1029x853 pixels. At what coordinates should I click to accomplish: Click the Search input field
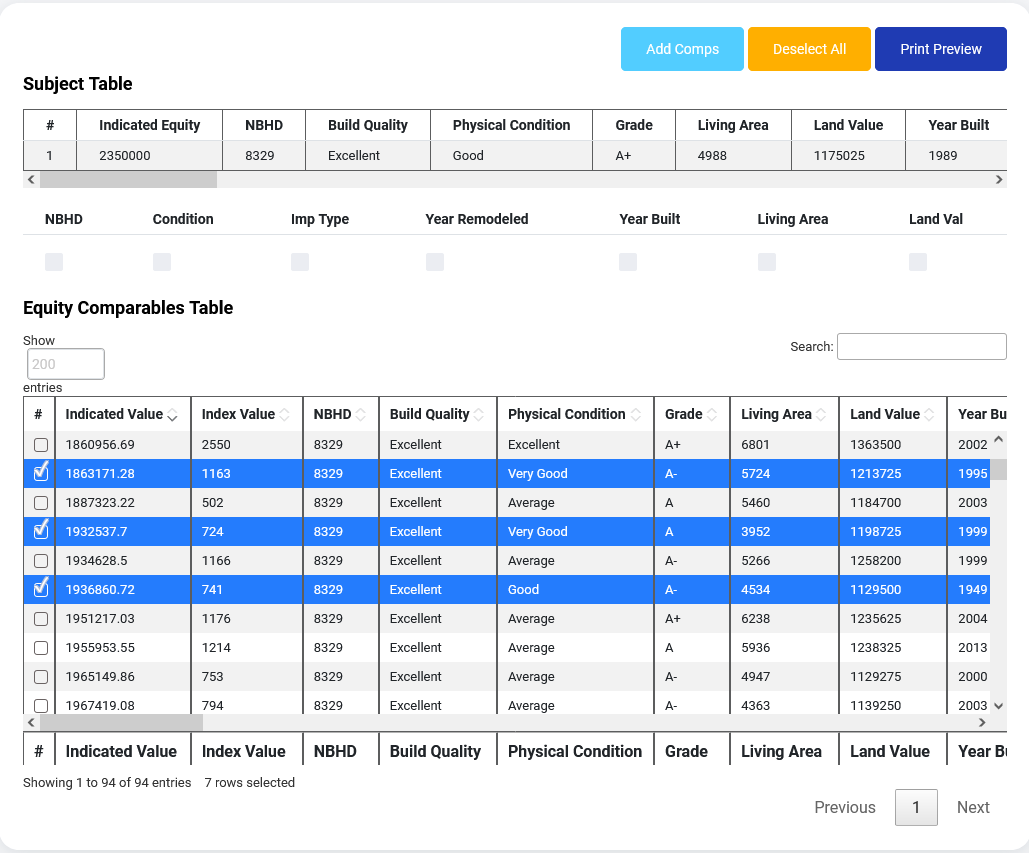coord(920,346)
